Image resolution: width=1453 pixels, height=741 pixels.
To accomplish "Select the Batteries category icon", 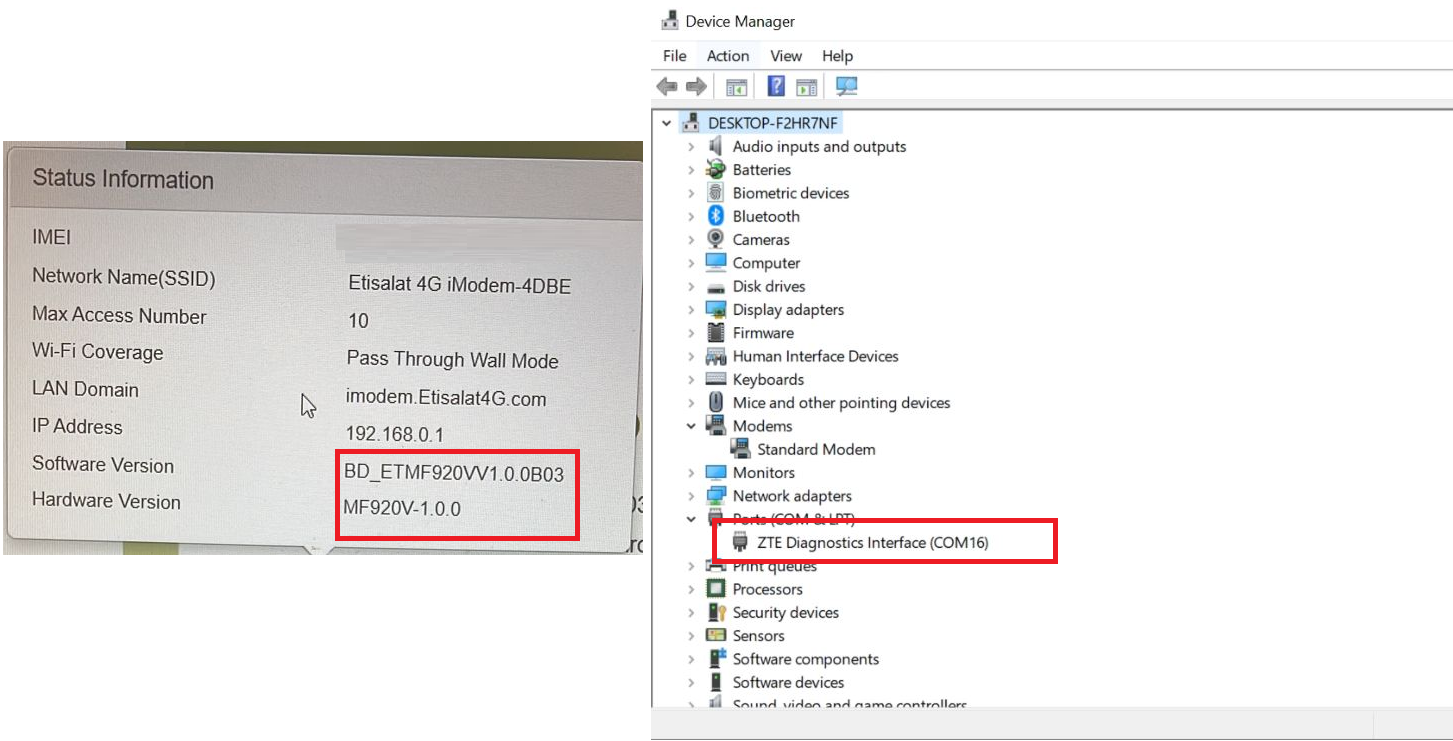I will click(x=716, y=170).
